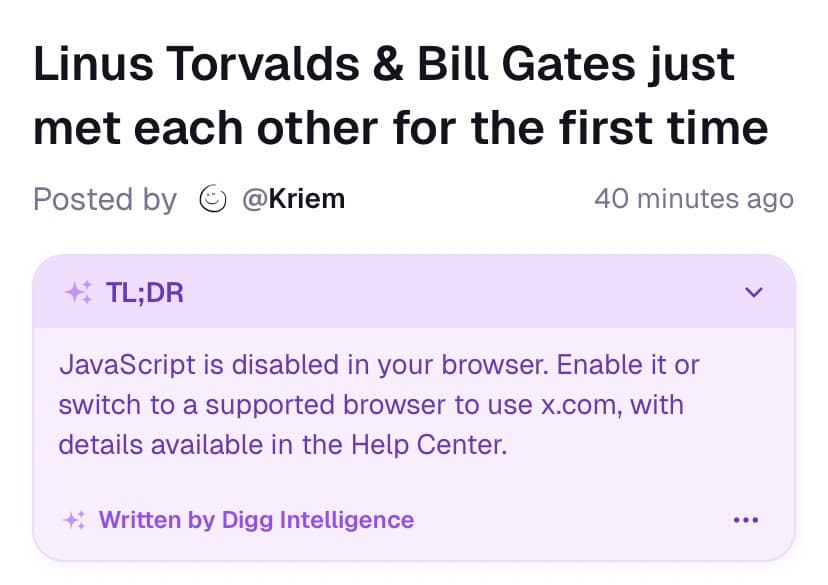Click the ellipsis icon in the purple summary card

pos(746,519)
